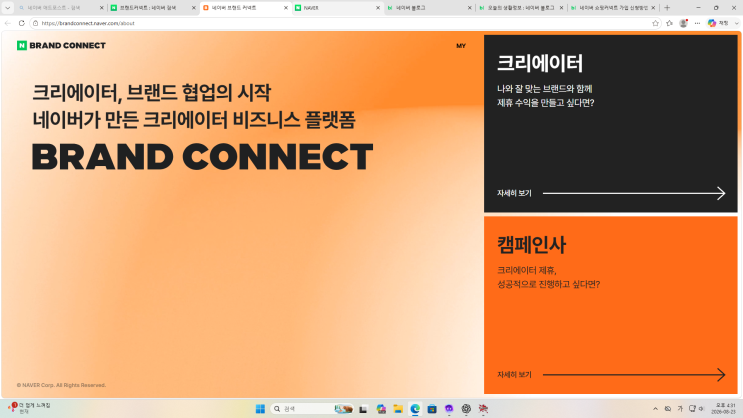Select the 캠페인사 card heading

(531, 245)
